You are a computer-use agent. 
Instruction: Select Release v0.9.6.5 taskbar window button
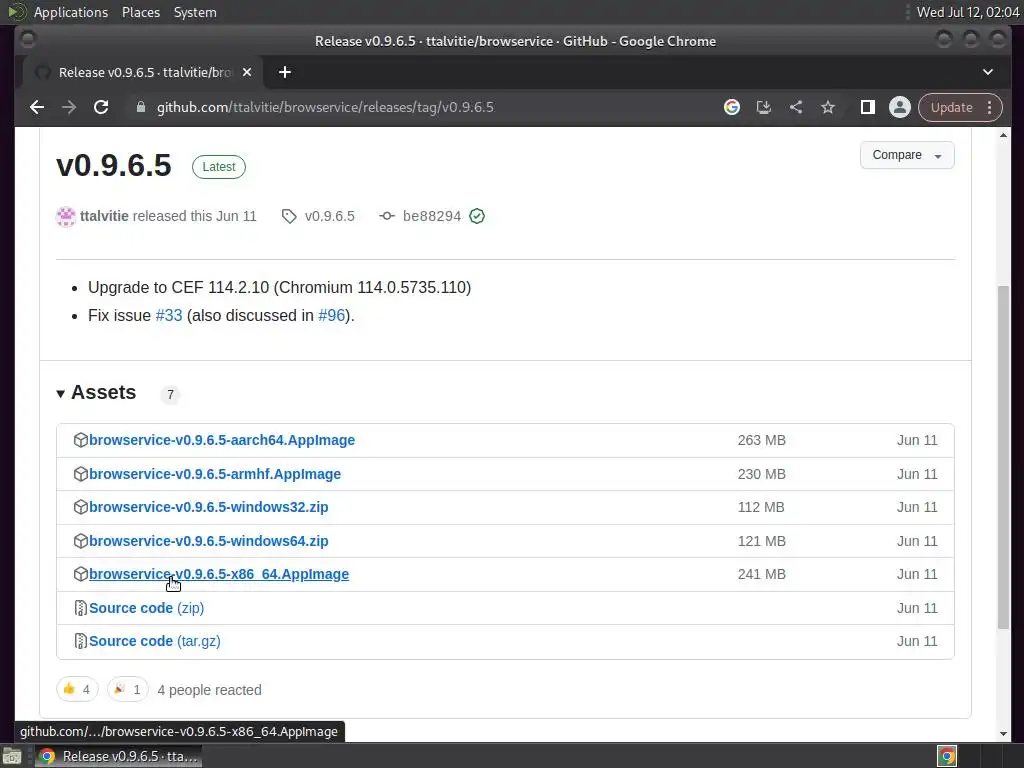[x=118, y=756]
